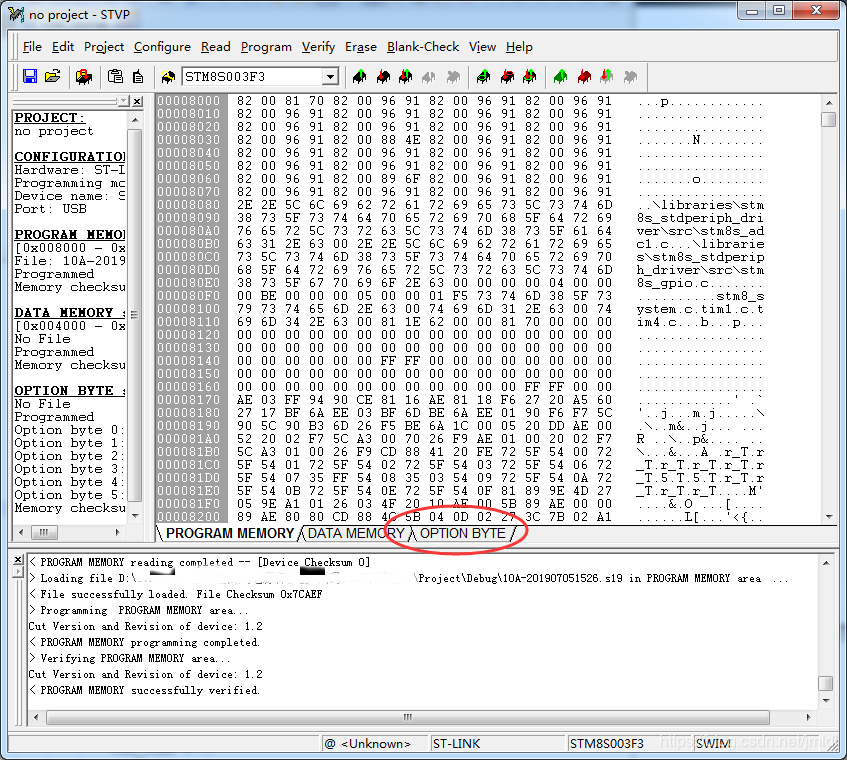Click side panel horizontal scroll-right arrow

click(x=118, y=532)
